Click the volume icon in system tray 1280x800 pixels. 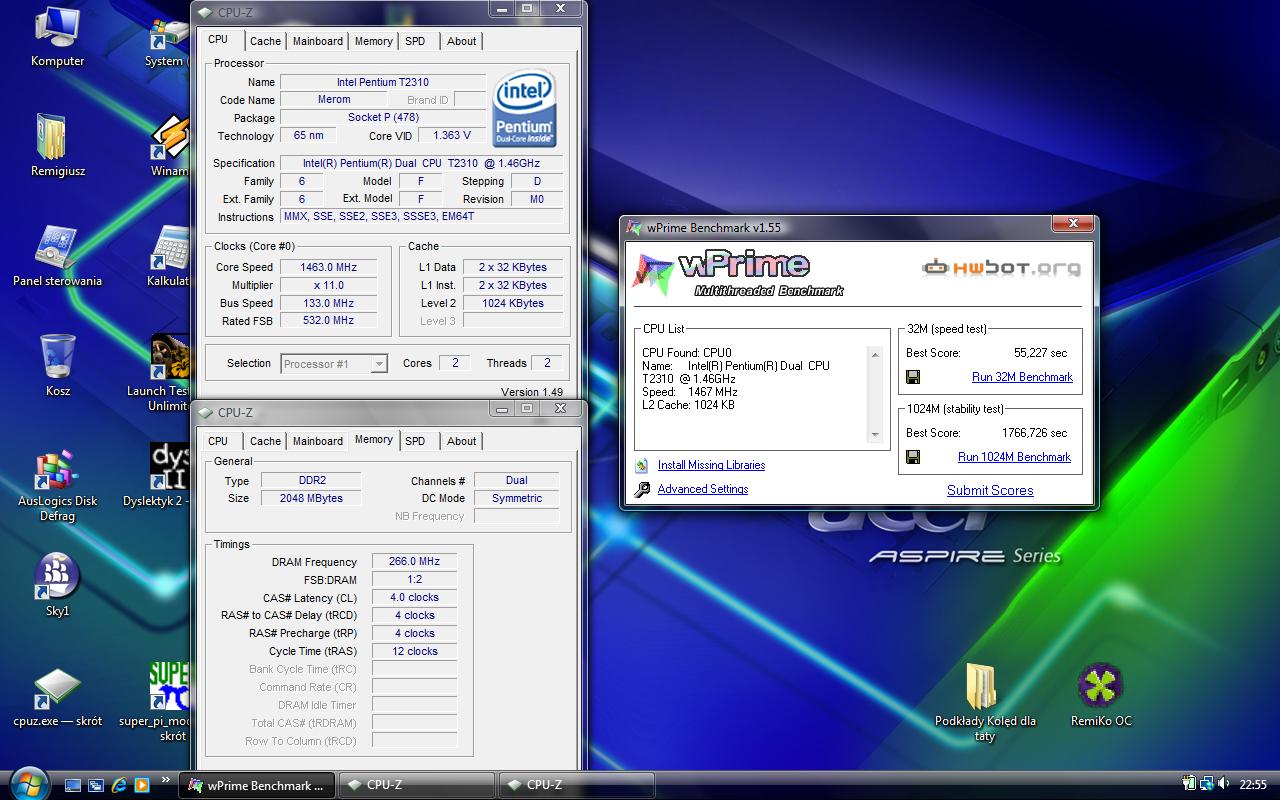pyautogui.click(x=1224, y=784)
